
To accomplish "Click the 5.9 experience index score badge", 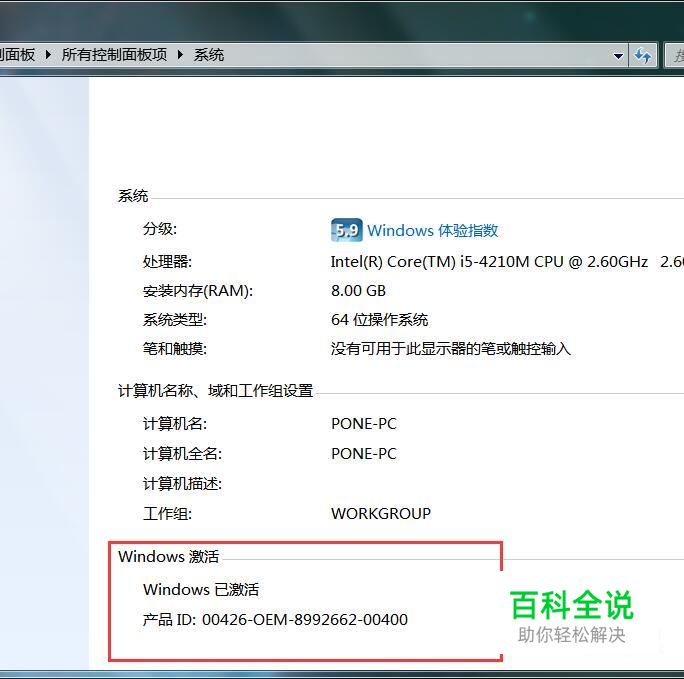I will [x=346, y=230].
